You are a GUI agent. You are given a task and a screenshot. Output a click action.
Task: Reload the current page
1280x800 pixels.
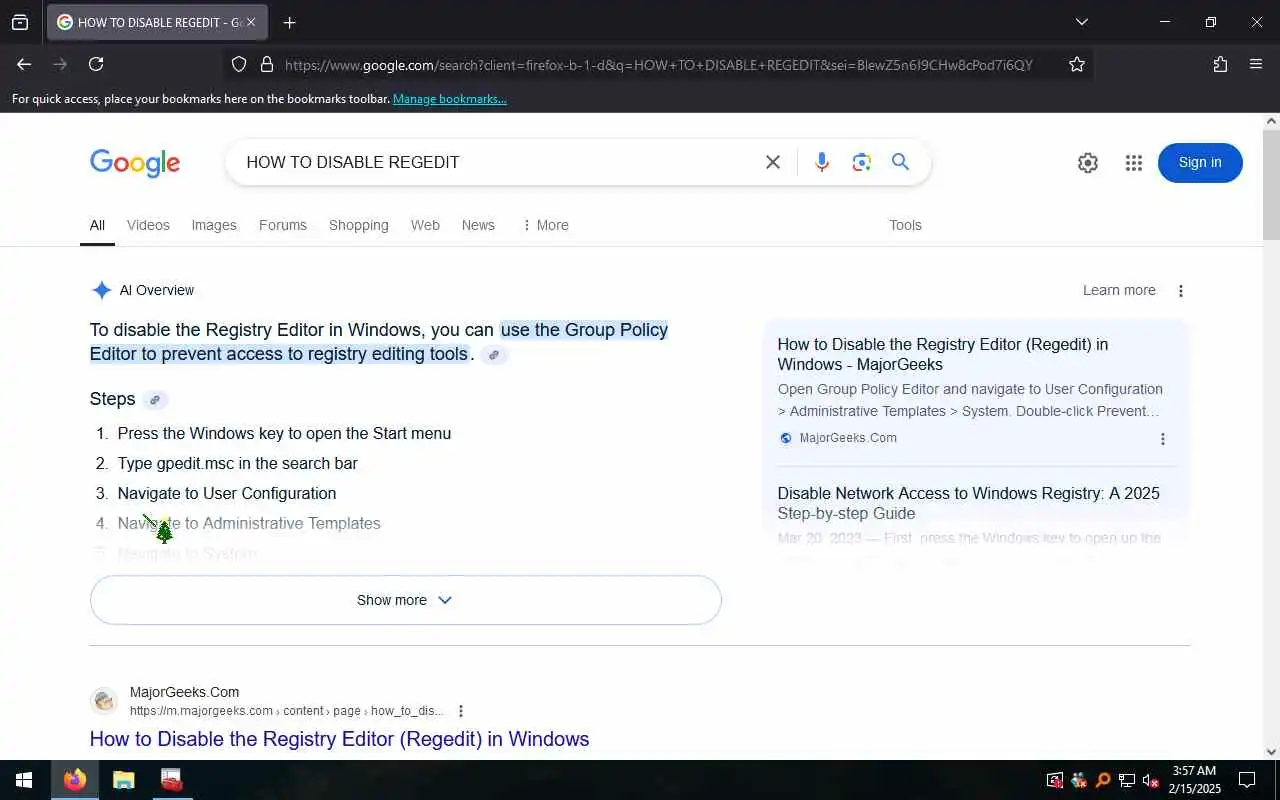pyautogui.click(x=96, y=64)
